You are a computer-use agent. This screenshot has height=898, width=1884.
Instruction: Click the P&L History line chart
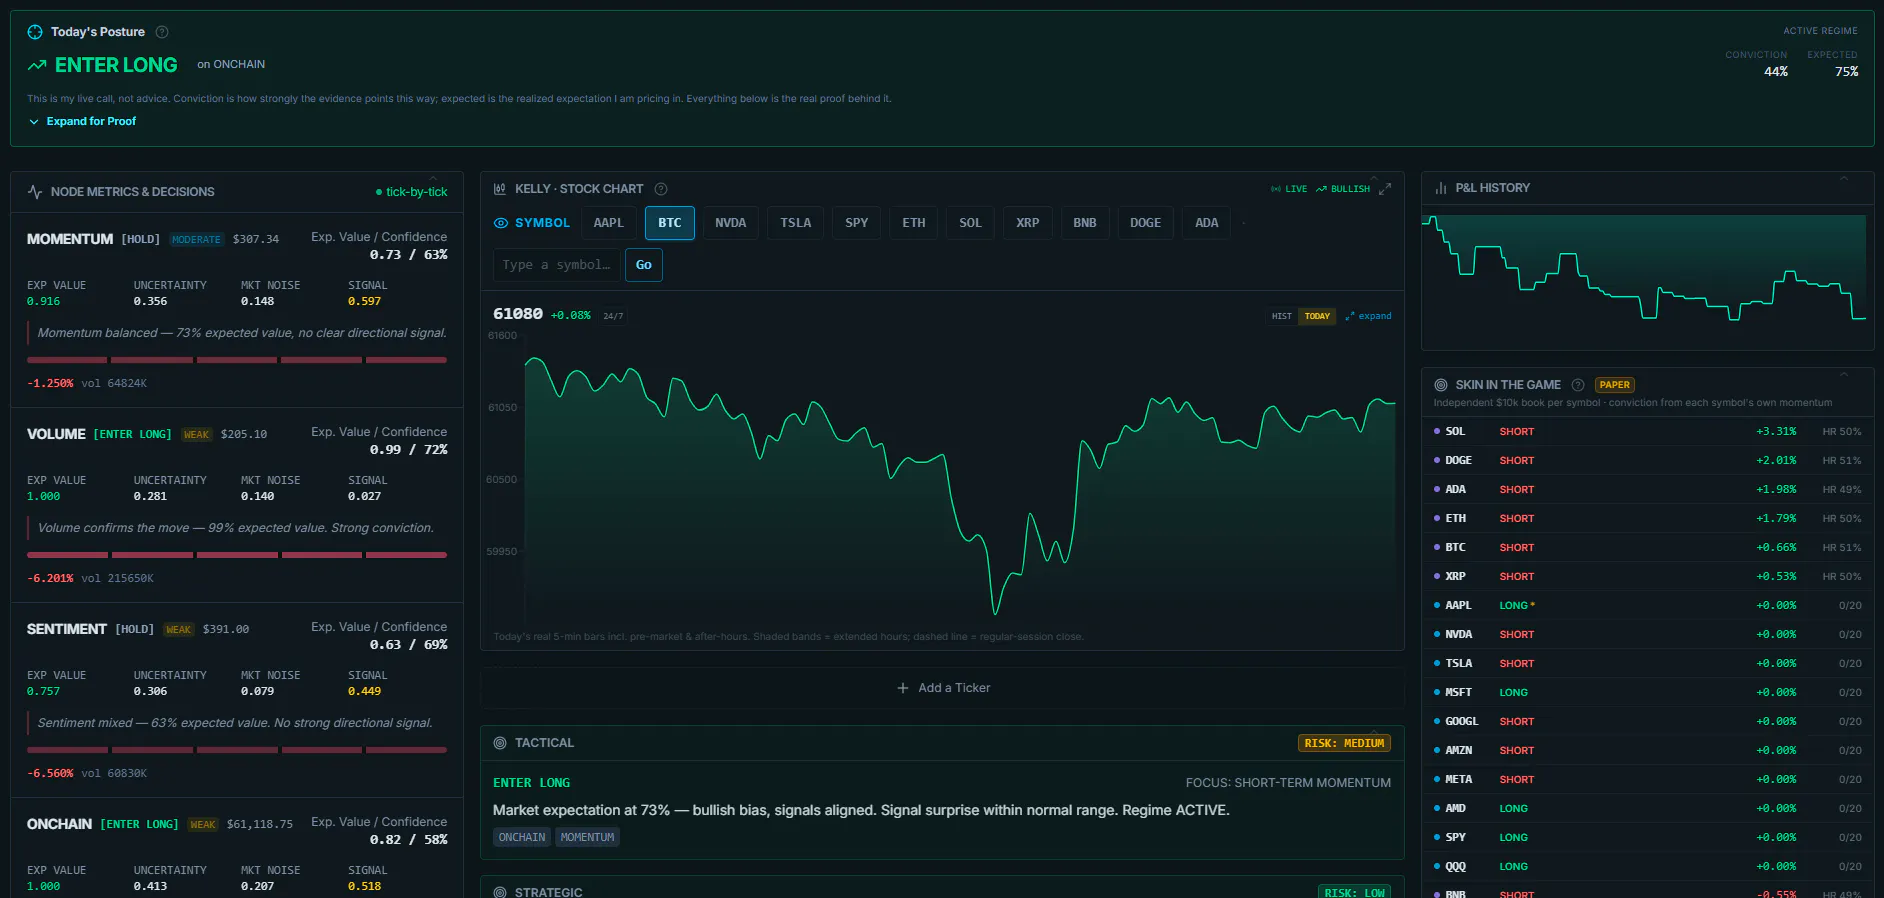pos(1644,270)
